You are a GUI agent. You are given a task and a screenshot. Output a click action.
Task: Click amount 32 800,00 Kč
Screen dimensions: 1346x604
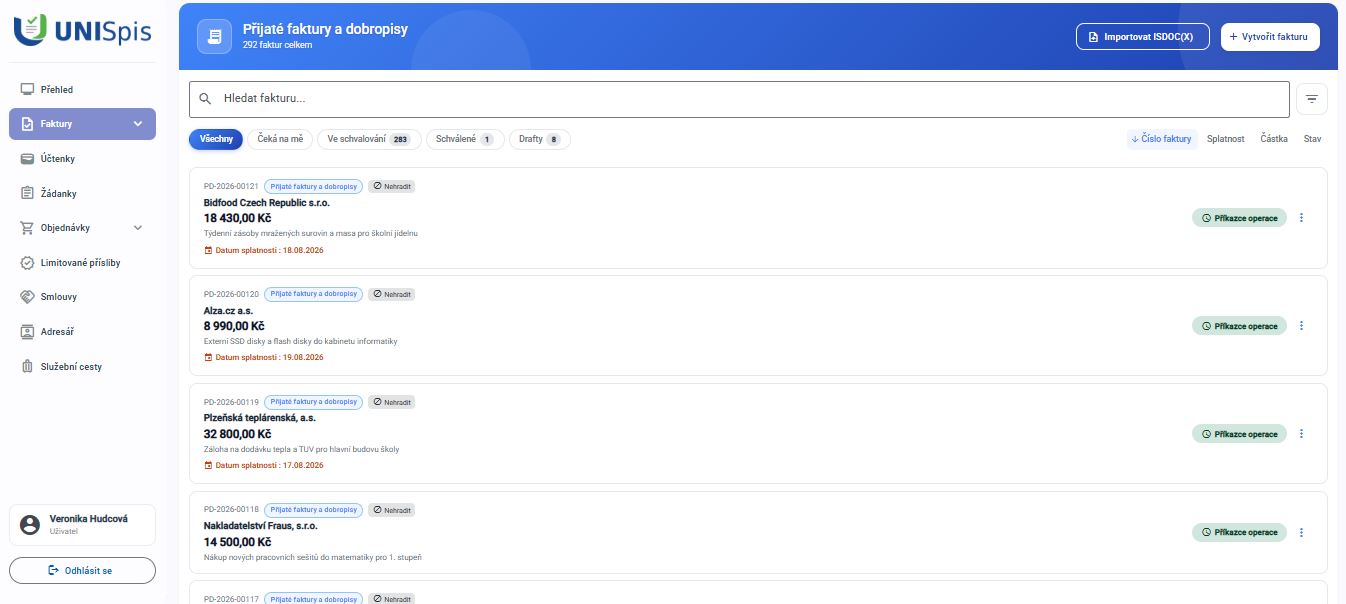[237, 434]
